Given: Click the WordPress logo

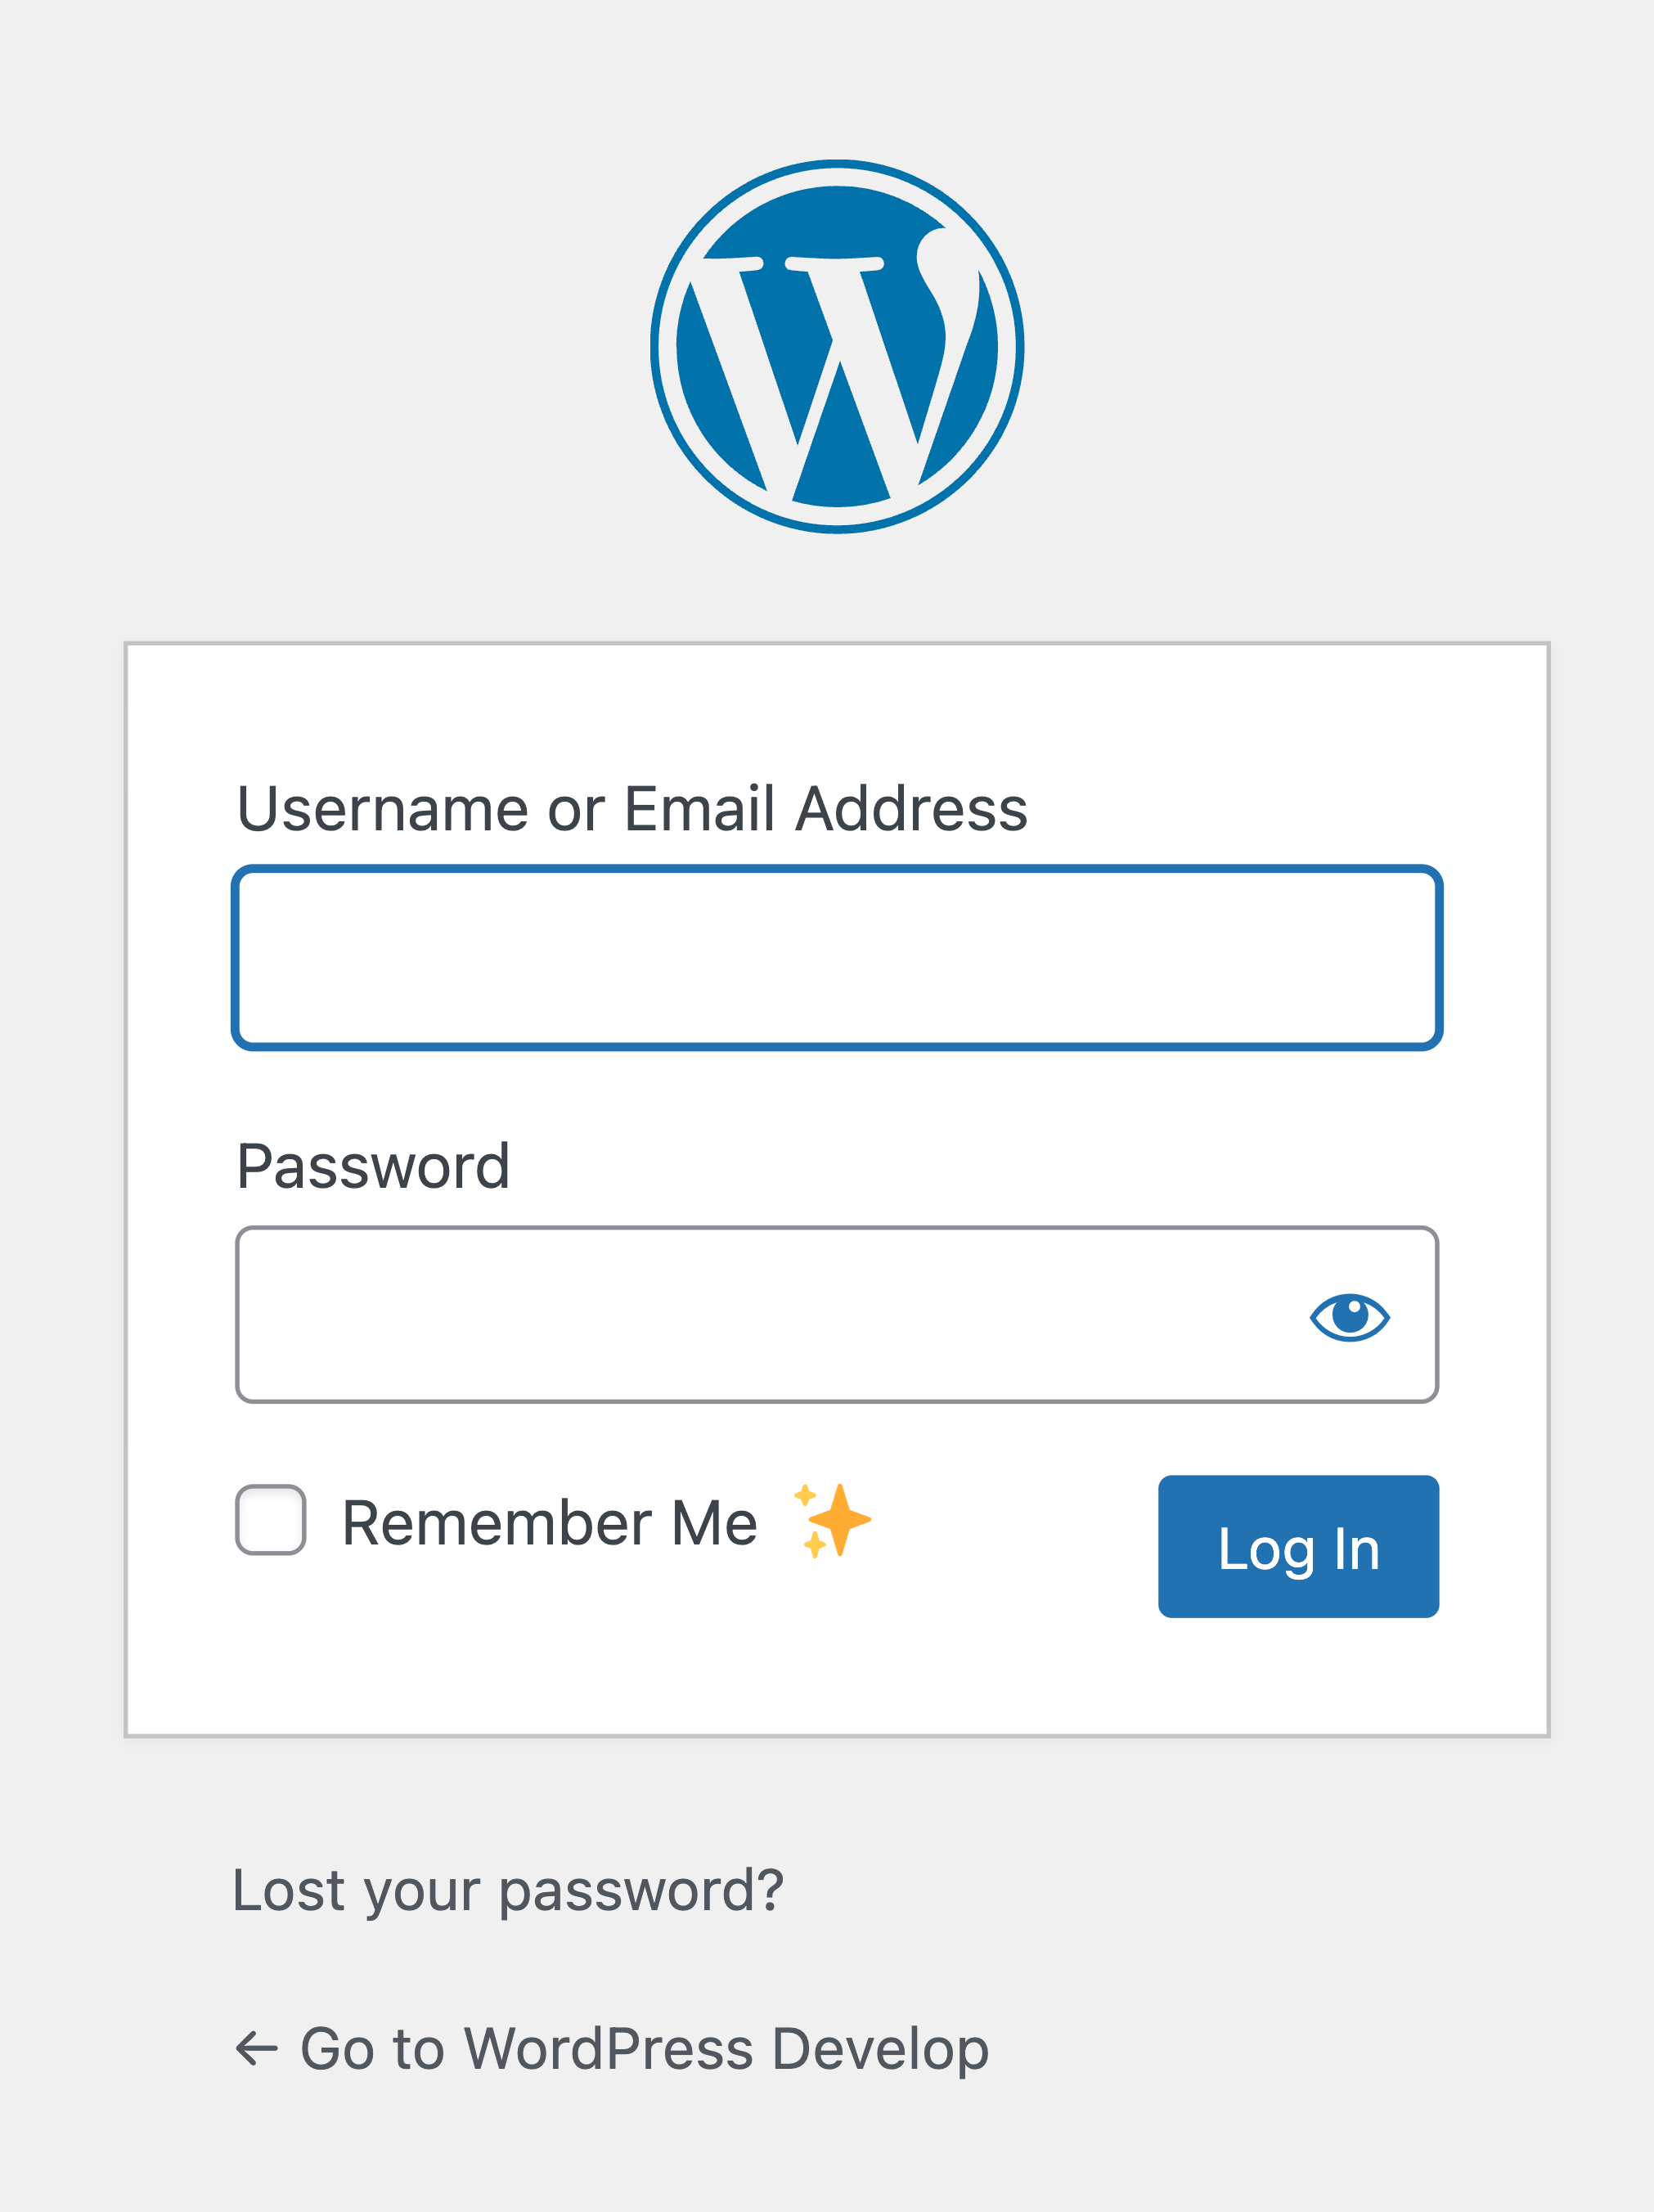Looking at the screenshot, I should point(837,346).
